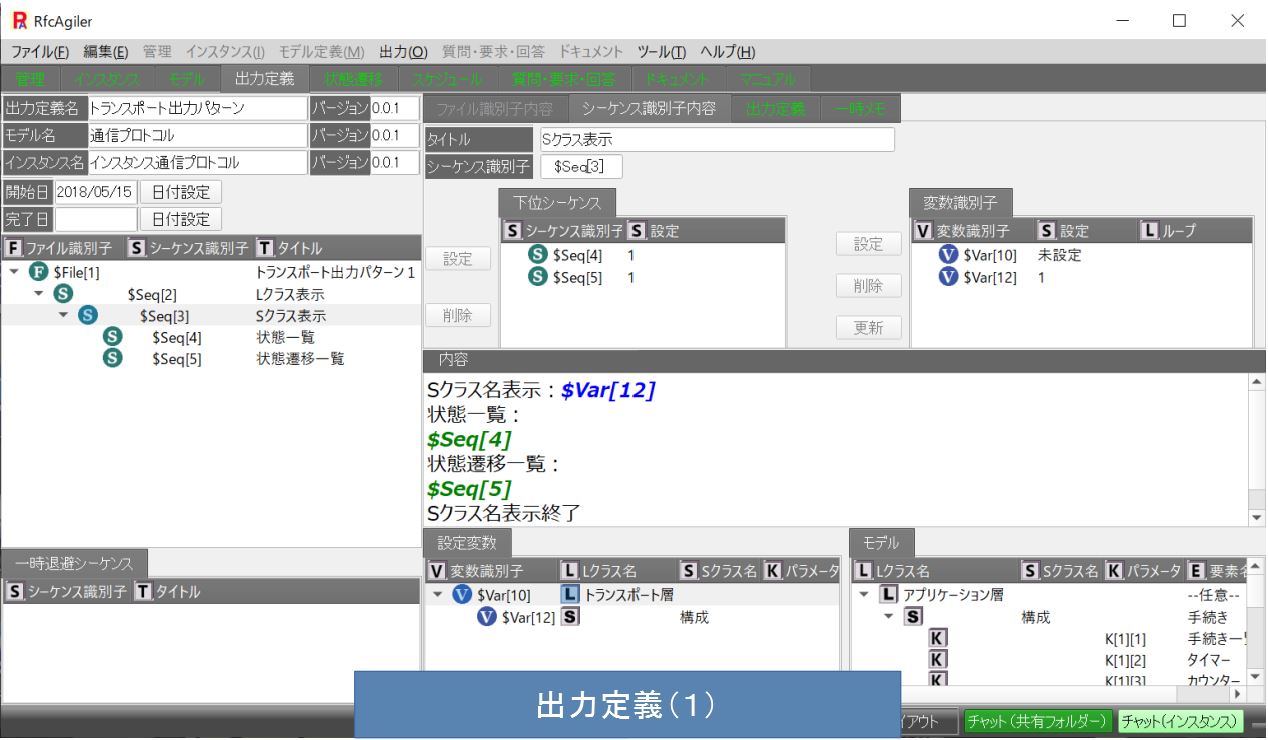Click V 変数識別子 header icon in 変数識別子 panel
Image resolution: width=1268 pixels, height=740 pixels.
[924, 231]
